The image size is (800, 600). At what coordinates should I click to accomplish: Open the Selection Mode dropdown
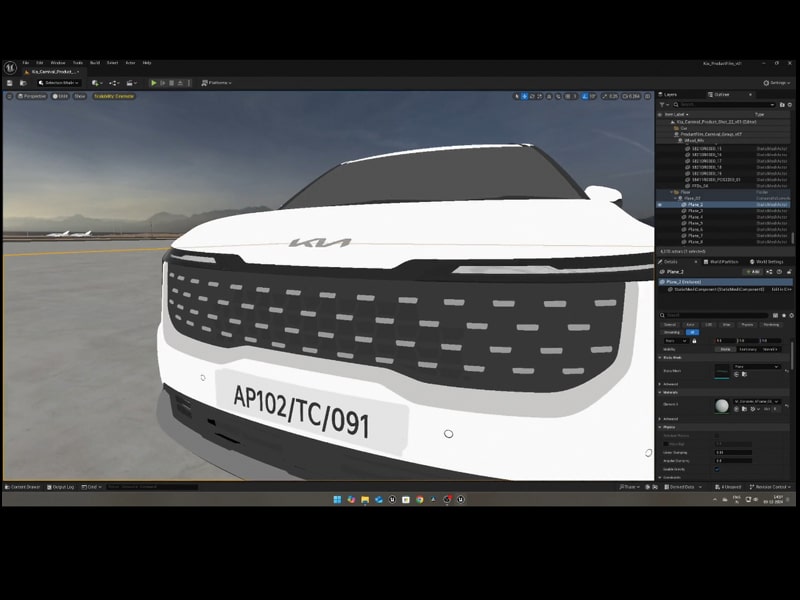(x=61, y=83)
